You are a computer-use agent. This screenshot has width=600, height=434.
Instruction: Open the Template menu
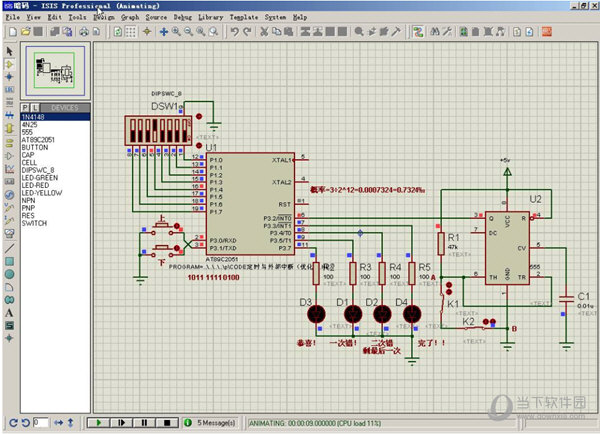pyautogui.click(x=244, y=17)
